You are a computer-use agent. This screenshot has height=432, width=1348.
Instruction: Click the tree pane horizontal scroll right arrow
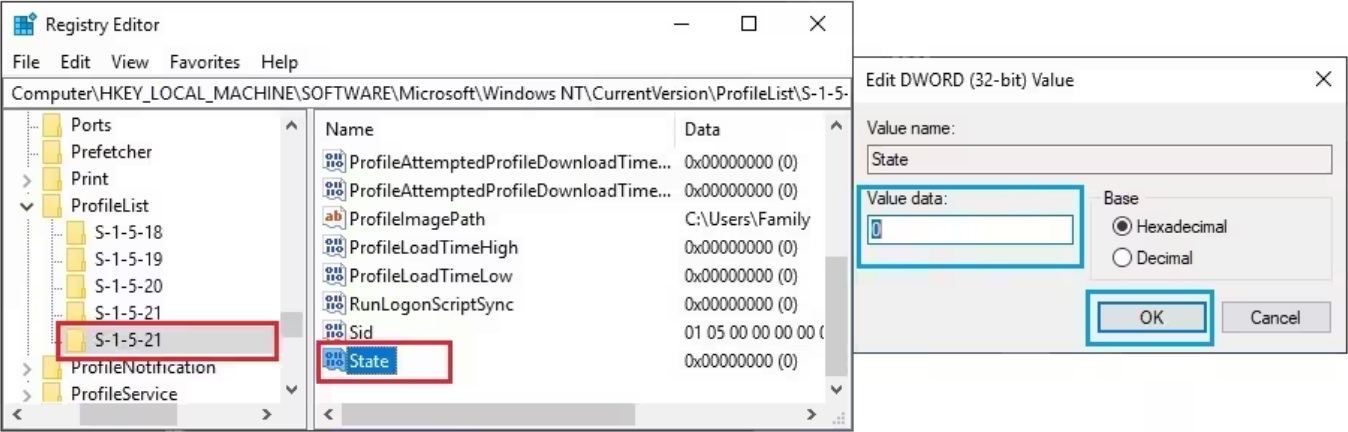click(266, 414)
